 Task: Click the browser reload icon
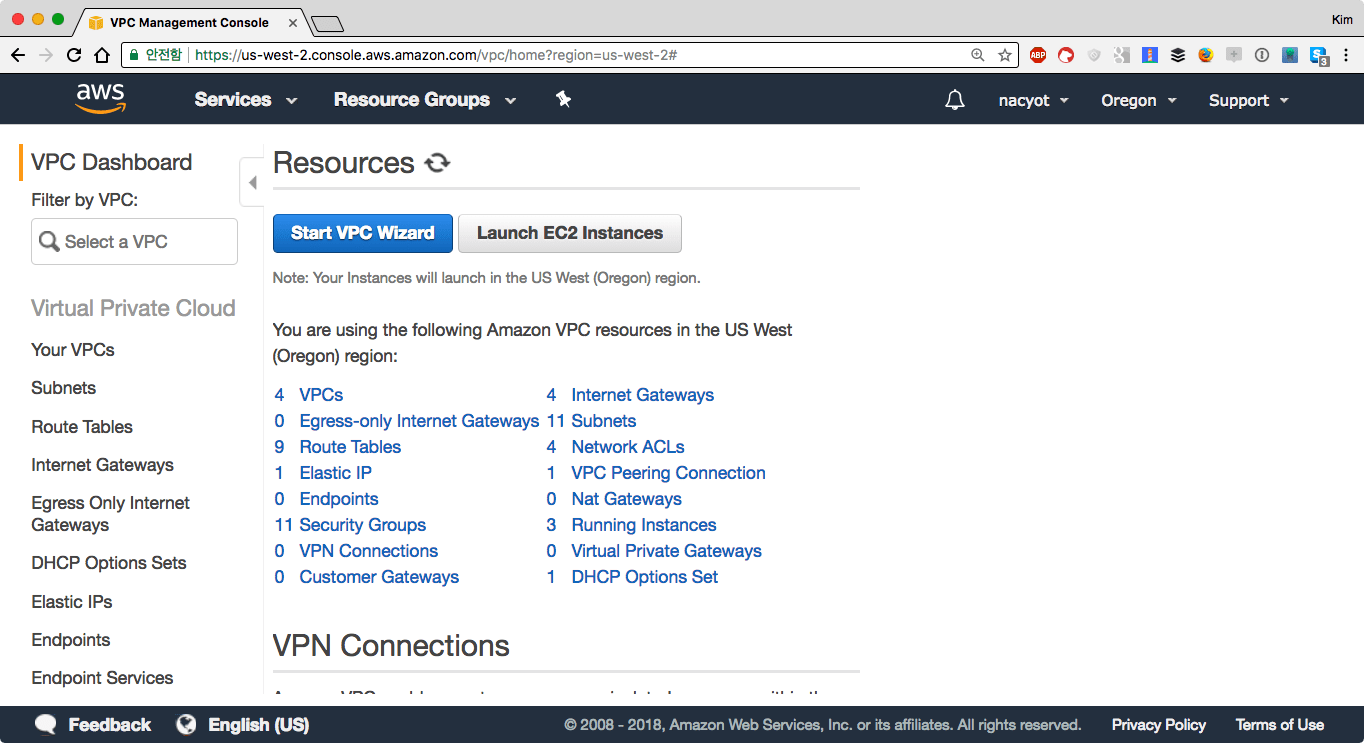click(74, 55)
